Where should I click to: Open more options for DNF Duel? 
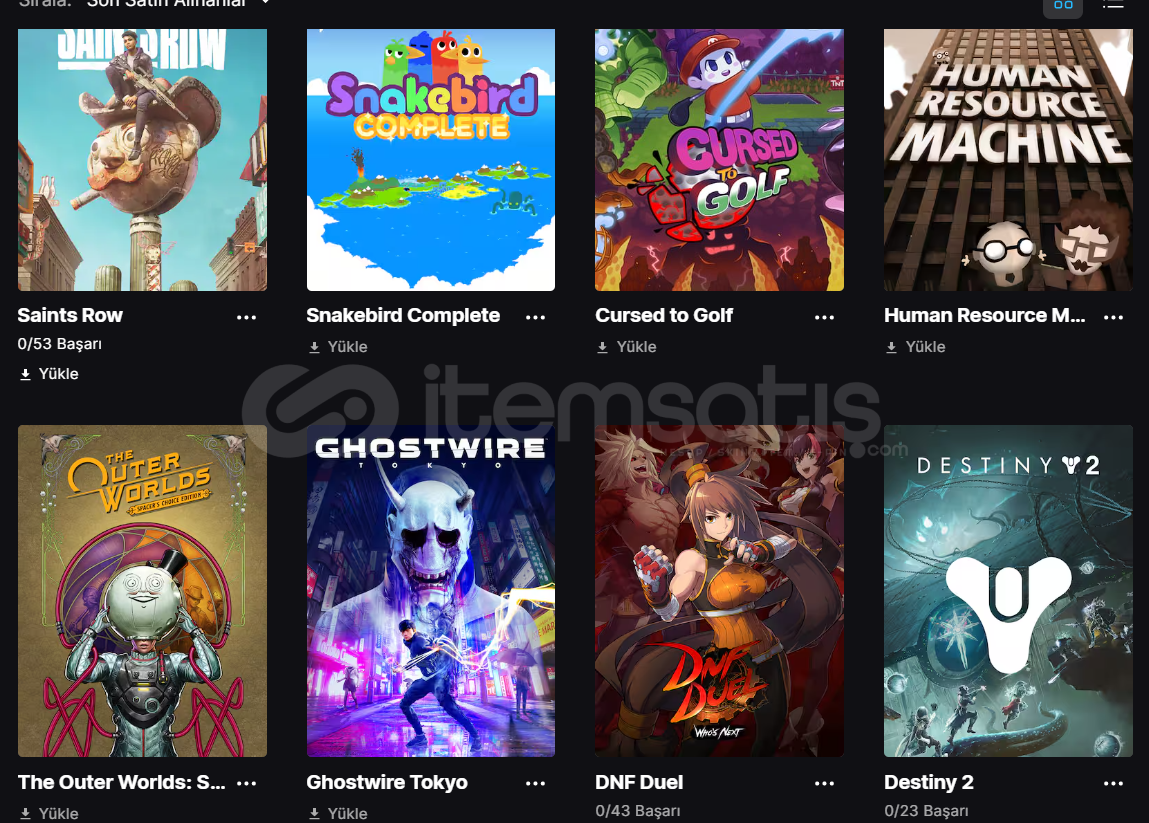[x=824, y=783]
